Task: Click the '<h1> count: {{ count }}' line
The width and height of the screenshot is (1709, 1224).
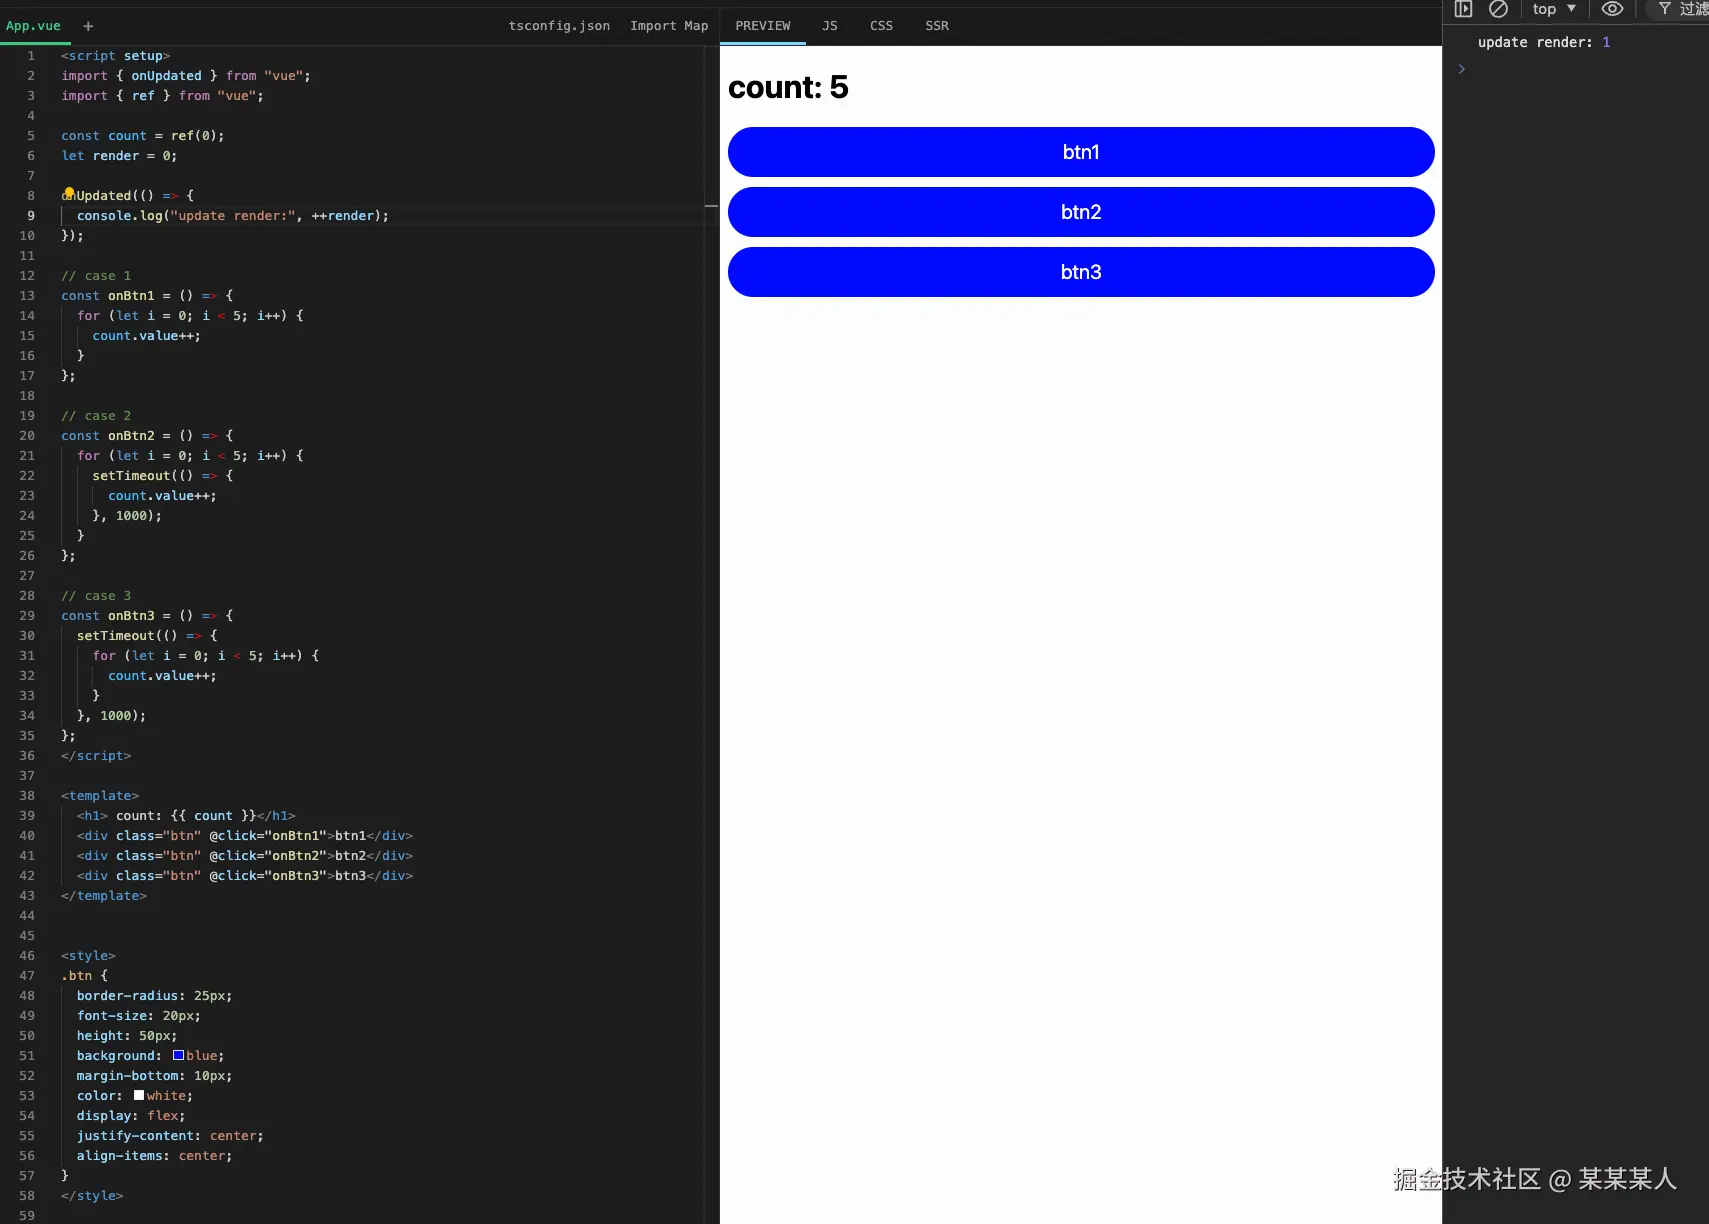Action: (186, 816)
